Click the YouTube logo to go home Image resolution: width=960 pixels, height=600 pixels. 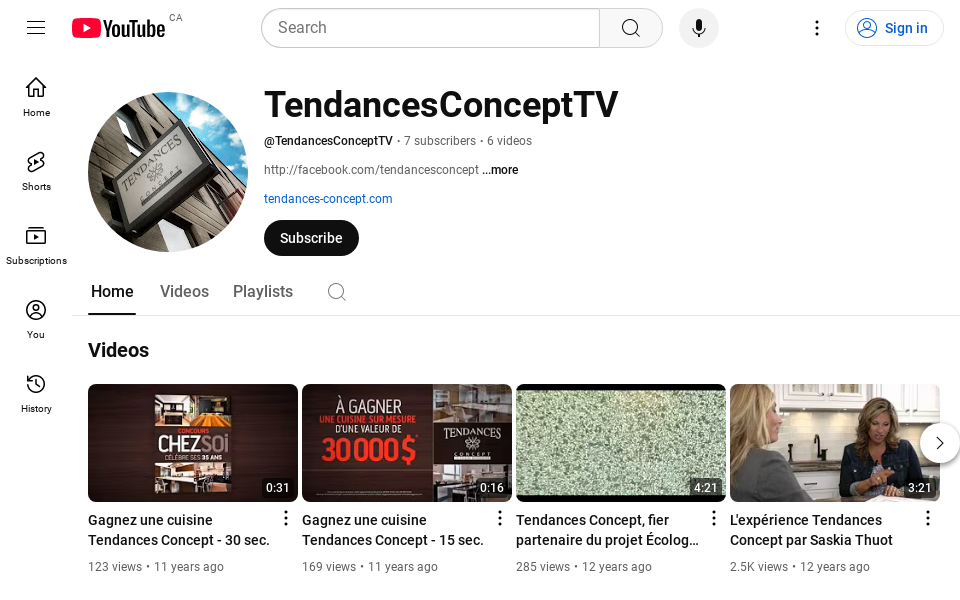pos(119,28)
